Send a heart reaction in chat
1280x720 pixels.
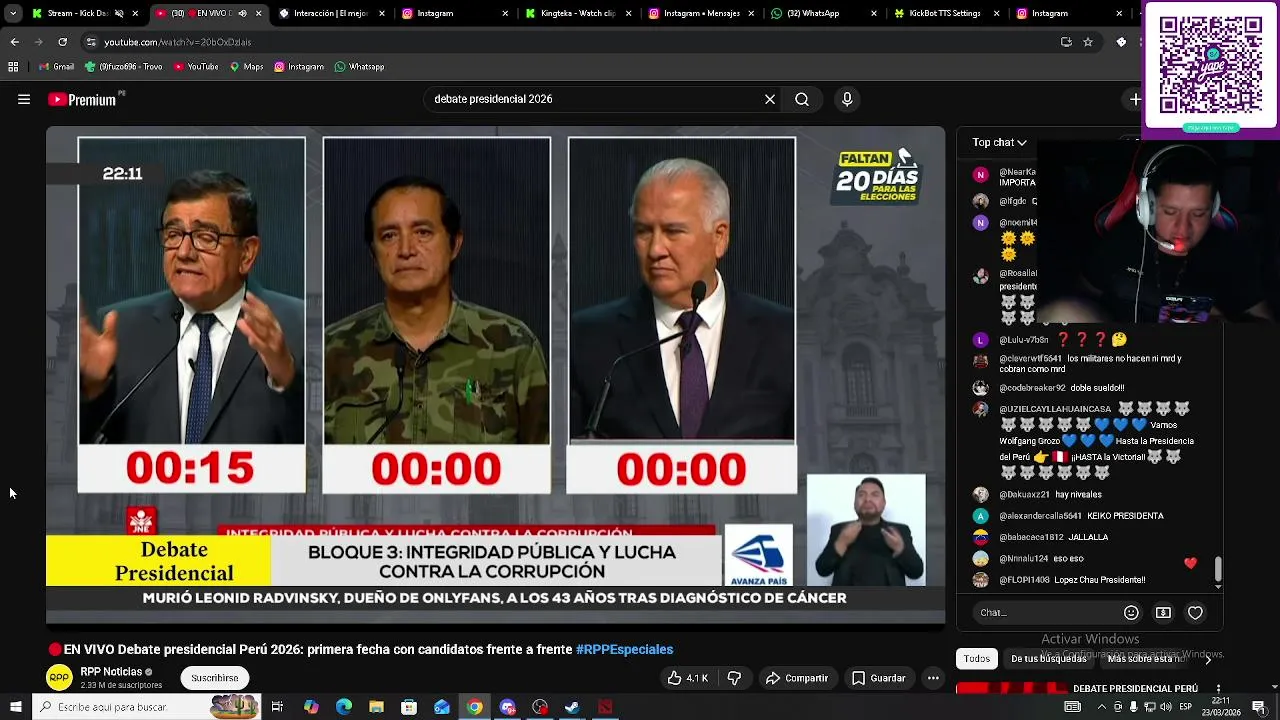(1195, 612)
